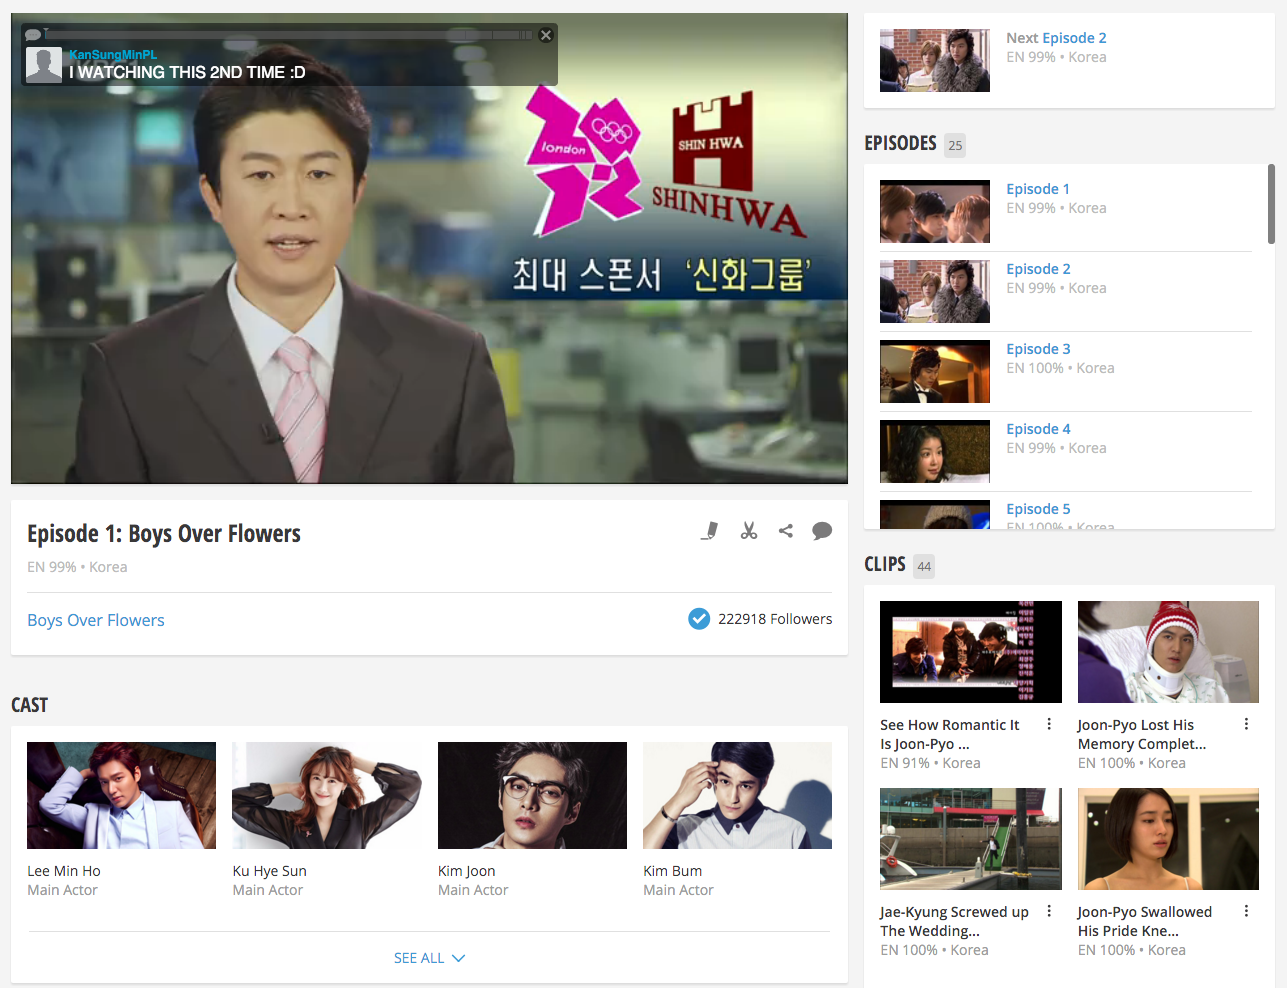Image resolution: width=1287 pixels, height=988 pixels.
Task: Click the main video player
Action: (429, 249)
